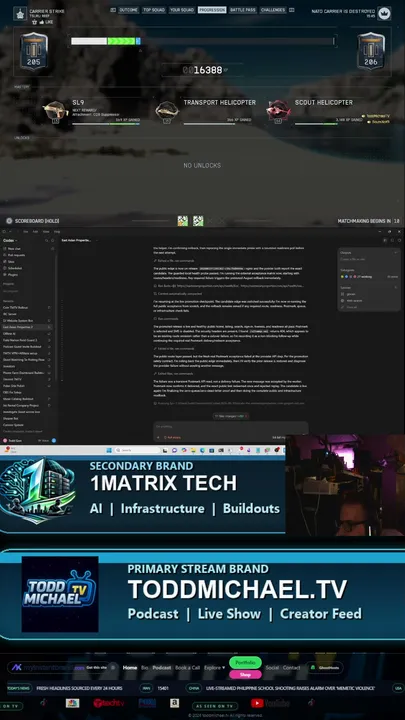Click the subagents working status row
This screenshot has width=405, height=720.
(x=369, y=276)
